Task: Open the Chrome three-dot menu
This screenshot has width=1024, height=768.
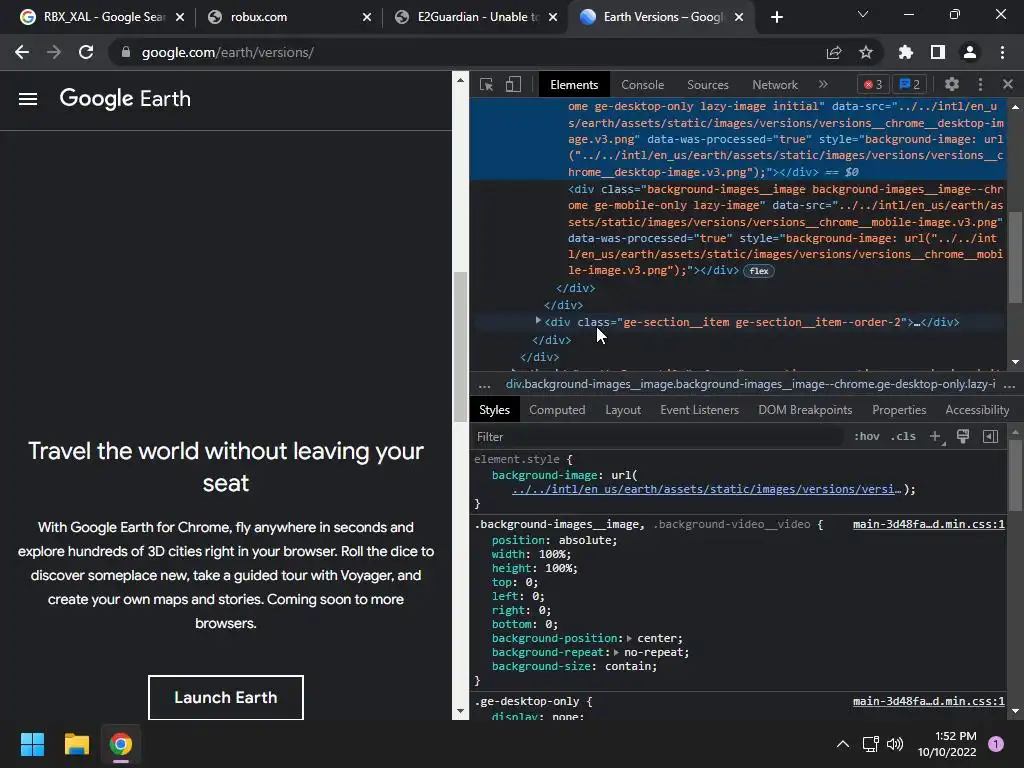Action: tap(1002, 52)
